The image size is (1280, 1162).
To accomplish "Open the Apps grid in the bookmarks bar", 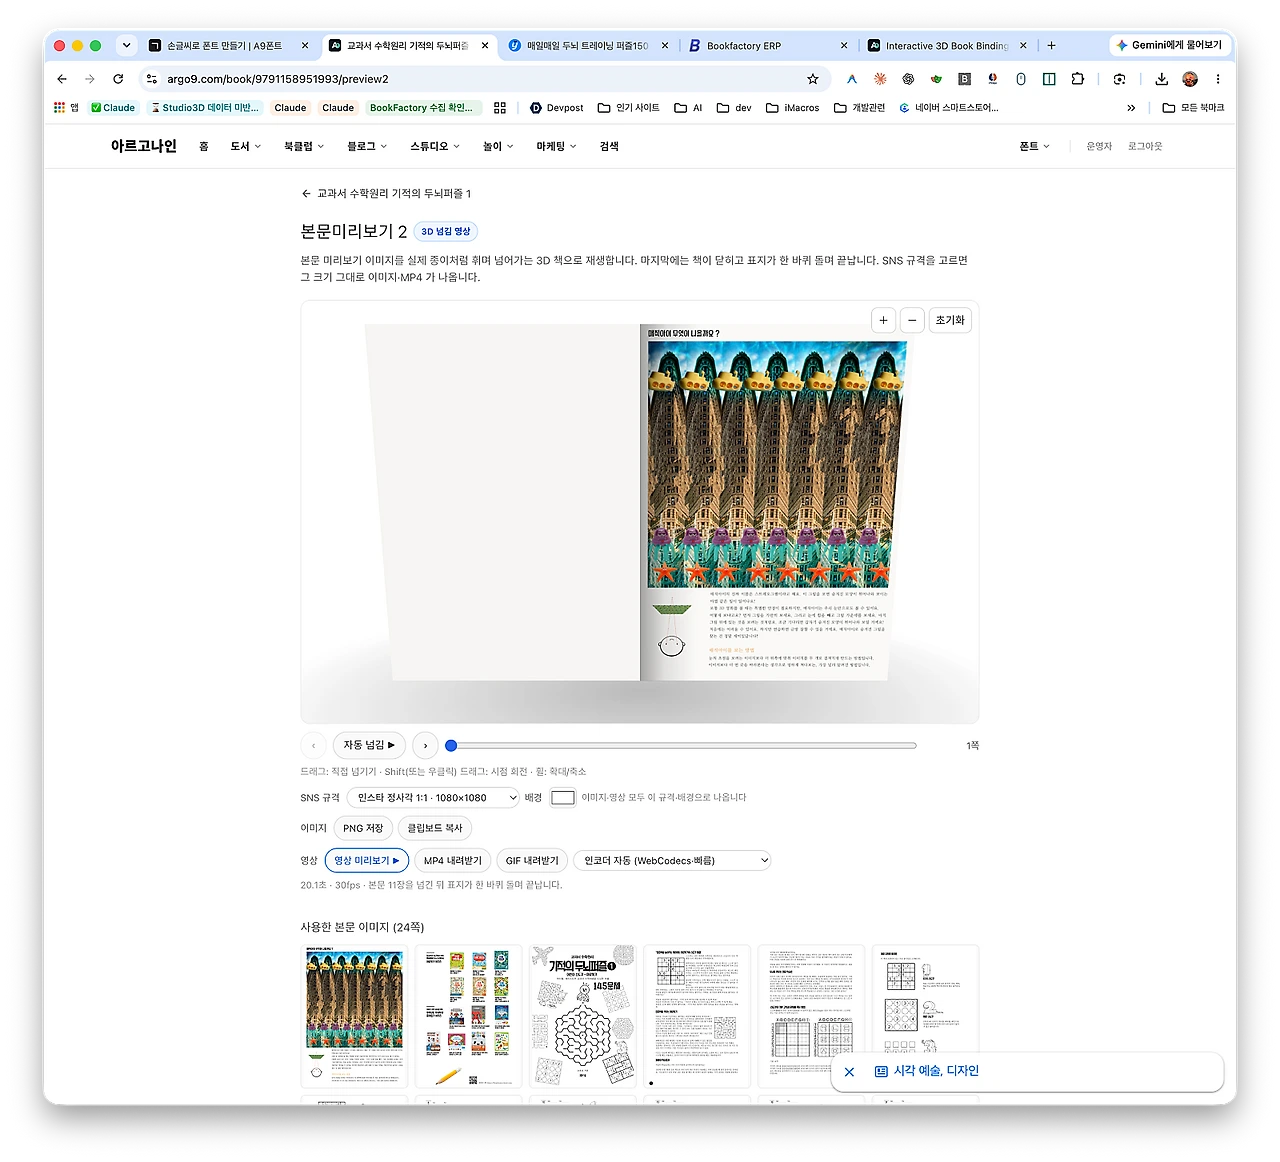I will 60,107.
